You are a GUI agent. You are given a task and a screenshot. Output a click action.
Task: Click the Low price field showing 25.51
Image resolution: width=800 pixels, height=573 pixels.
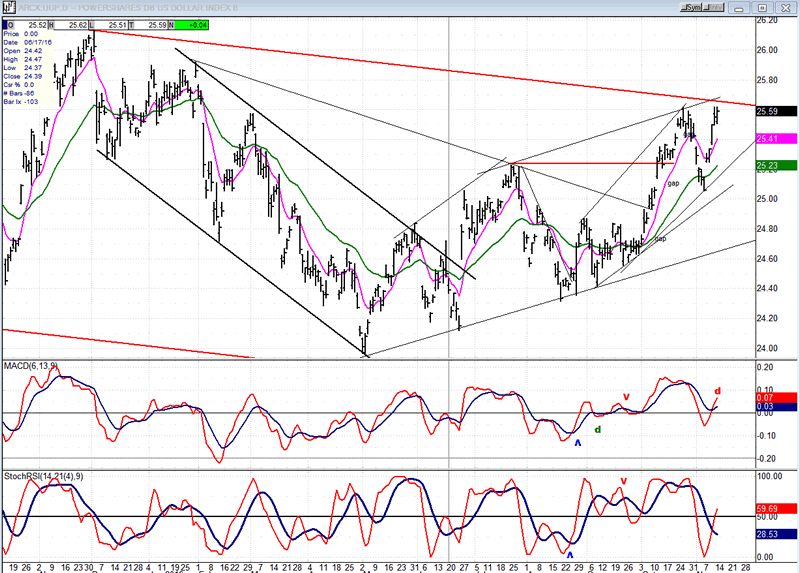117,23
